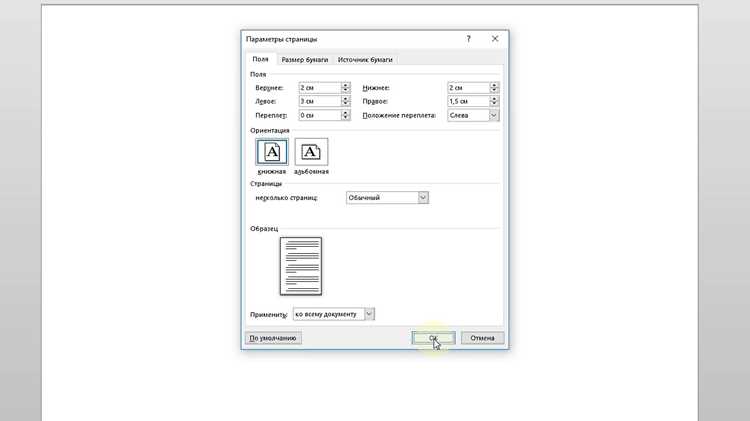750x421 pixels.
Task: Click the Образец page preview thumbnail
Action: (301, 266)
